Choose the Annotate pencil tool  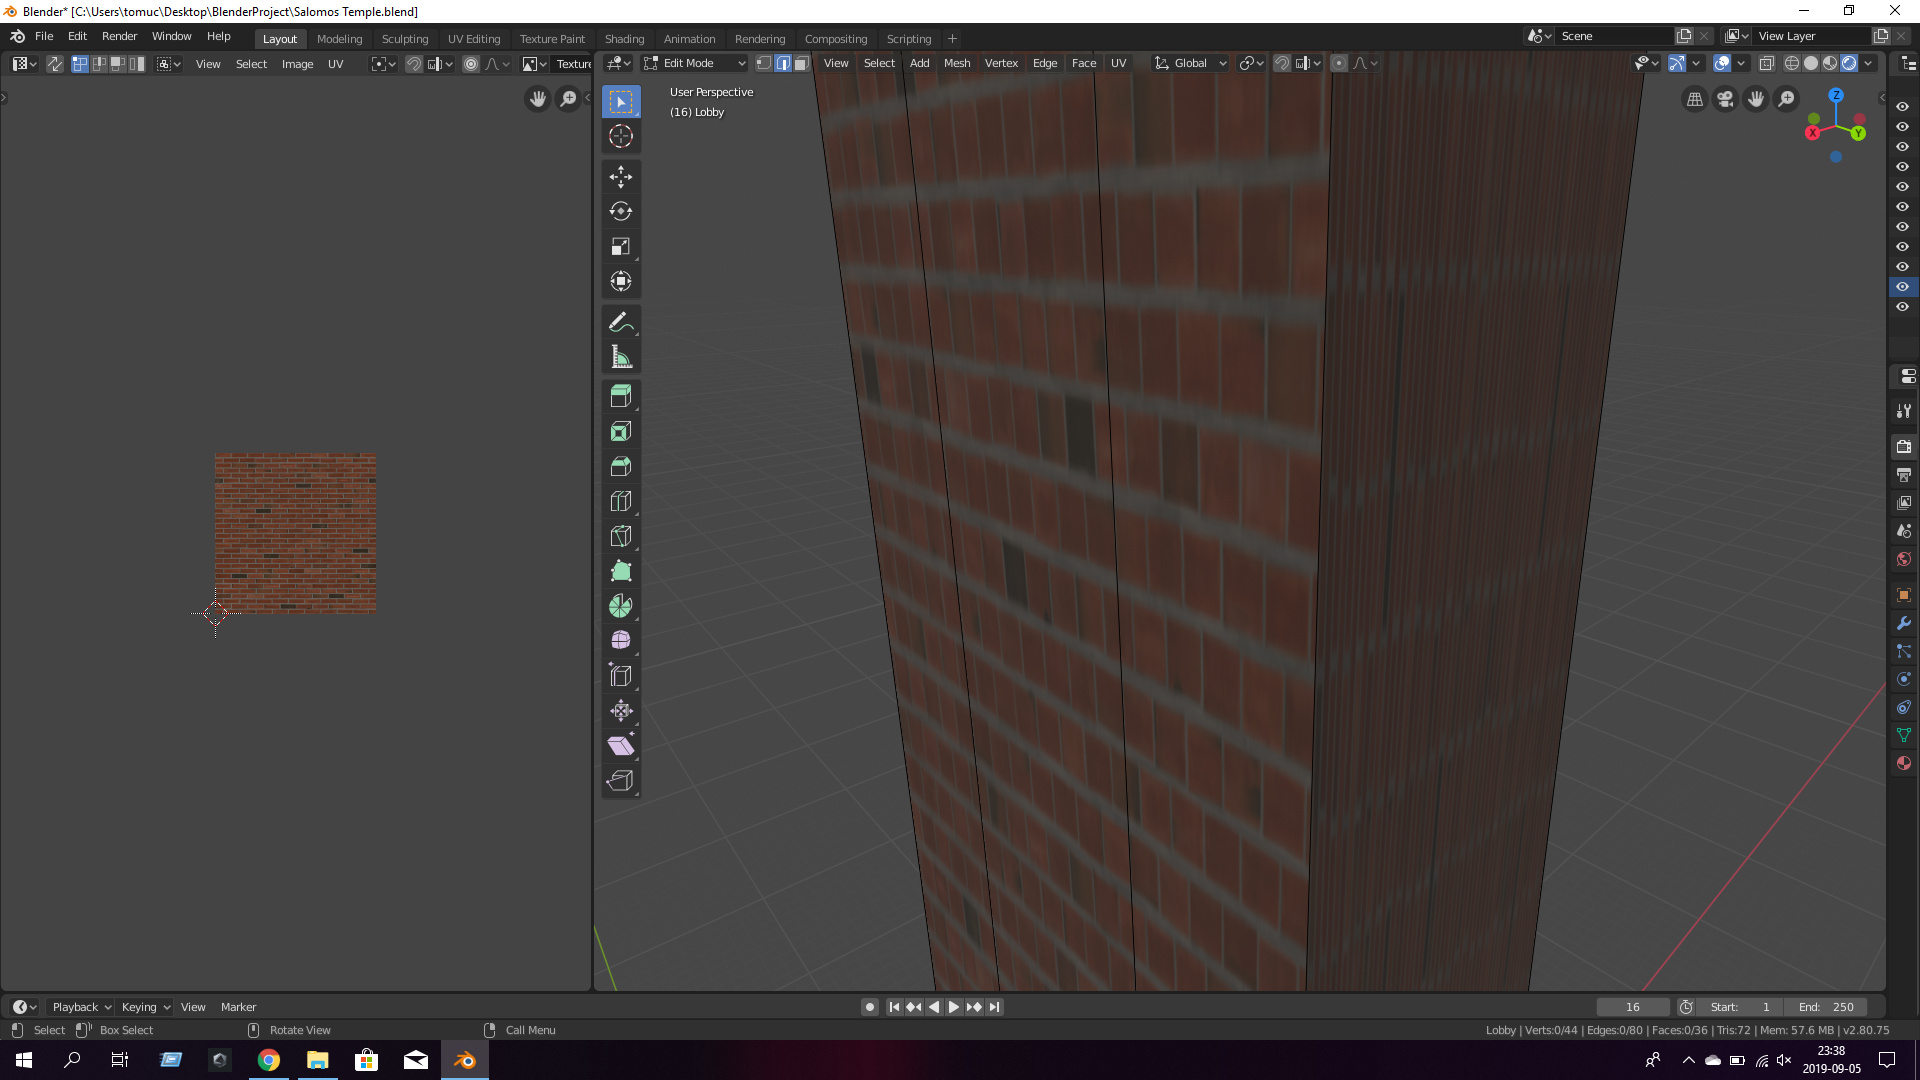coord(621,322)
